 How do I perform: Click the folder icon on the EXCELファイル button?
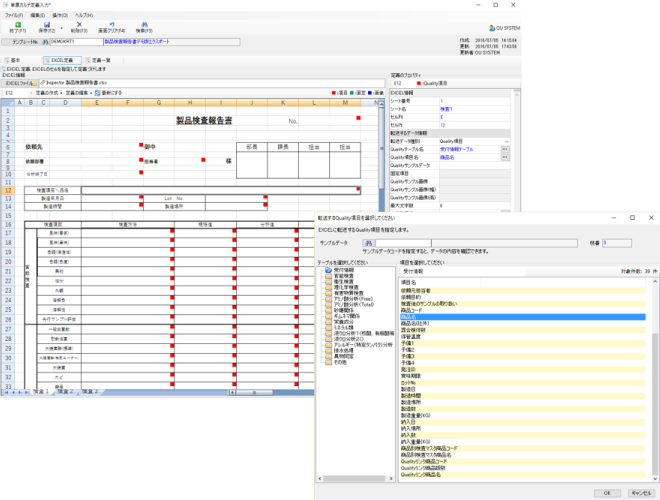pyautogui.click(x=34, y=83)
